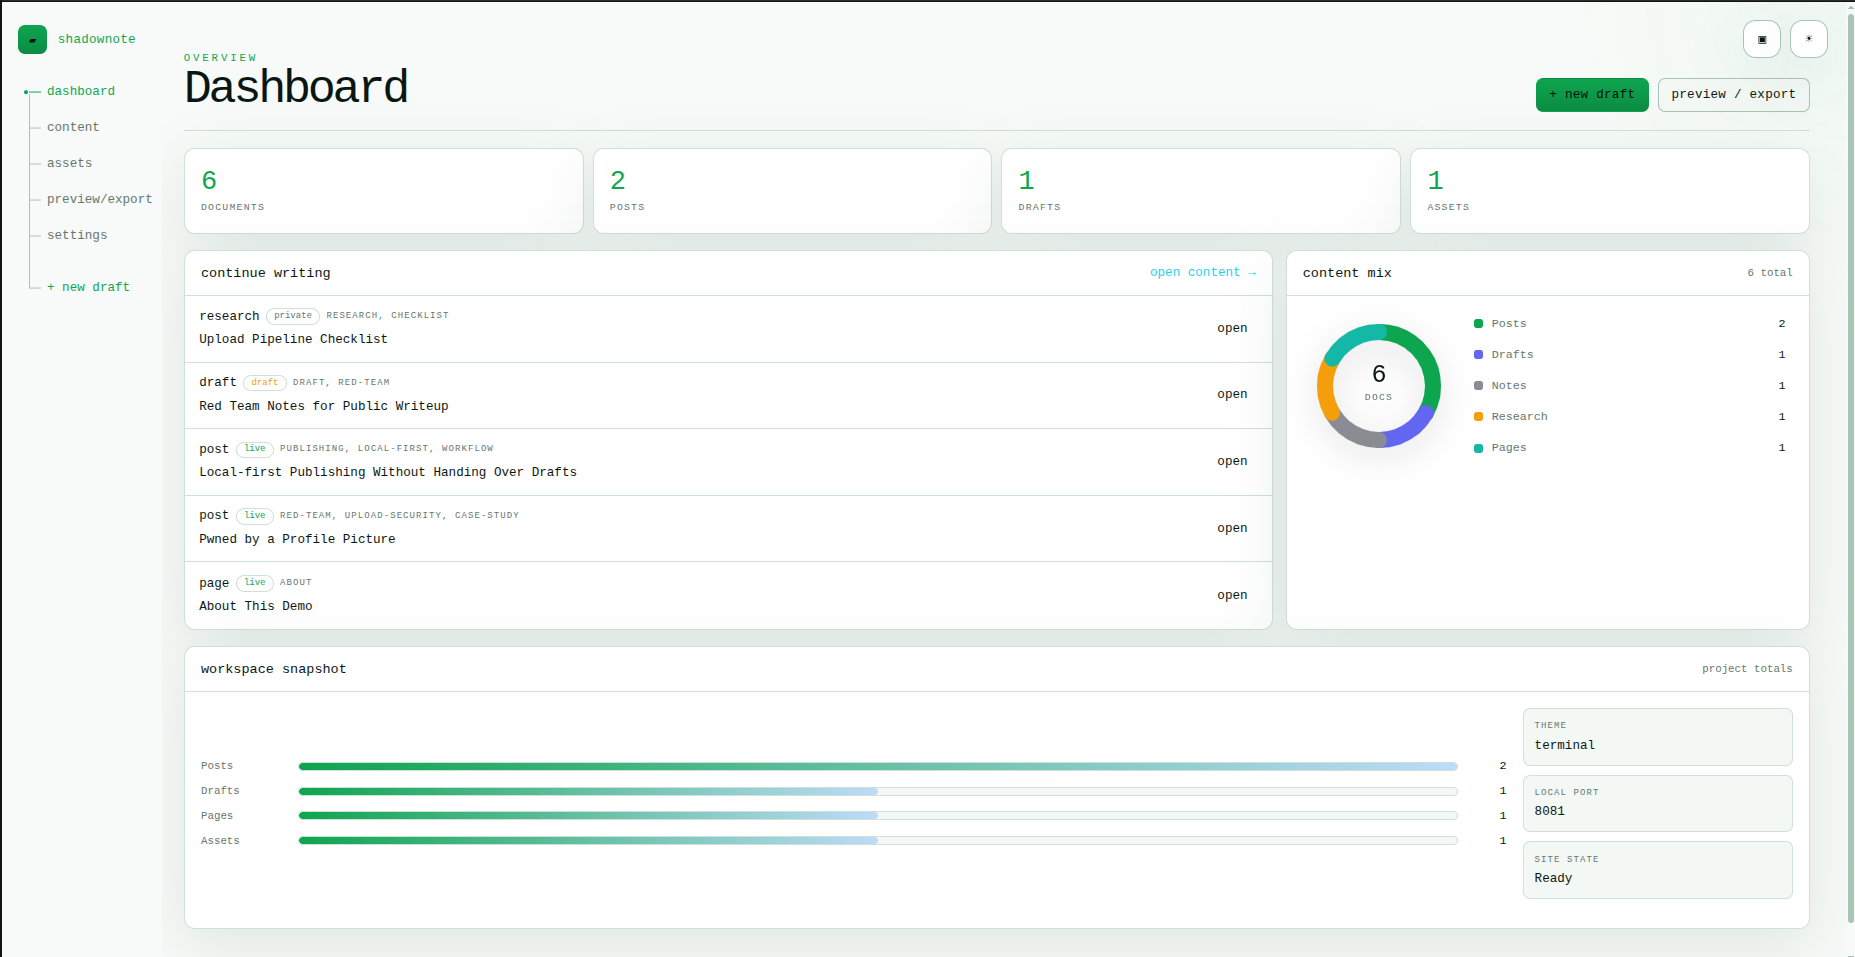Click the Local Port '8081' info card
Screen dimensions: 1855x957
[x=1657, y=803]
